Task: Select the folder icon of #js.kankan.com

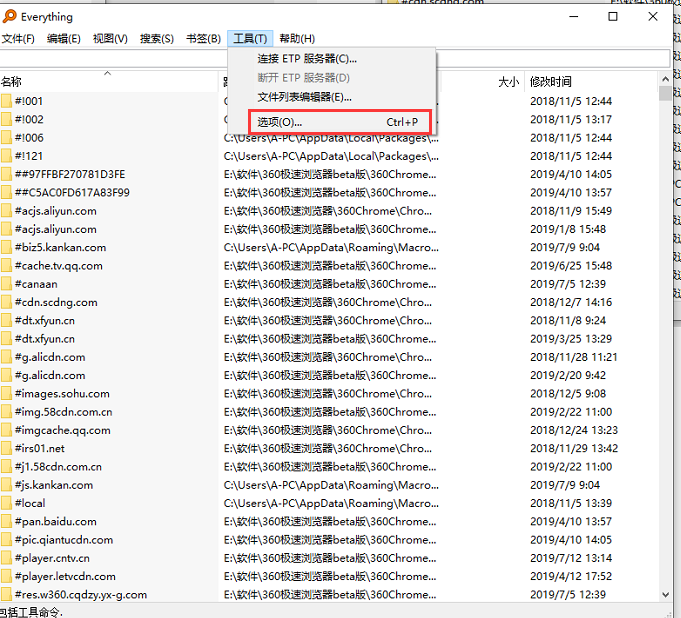Action: pyautogui.click(x=6, y=485)
